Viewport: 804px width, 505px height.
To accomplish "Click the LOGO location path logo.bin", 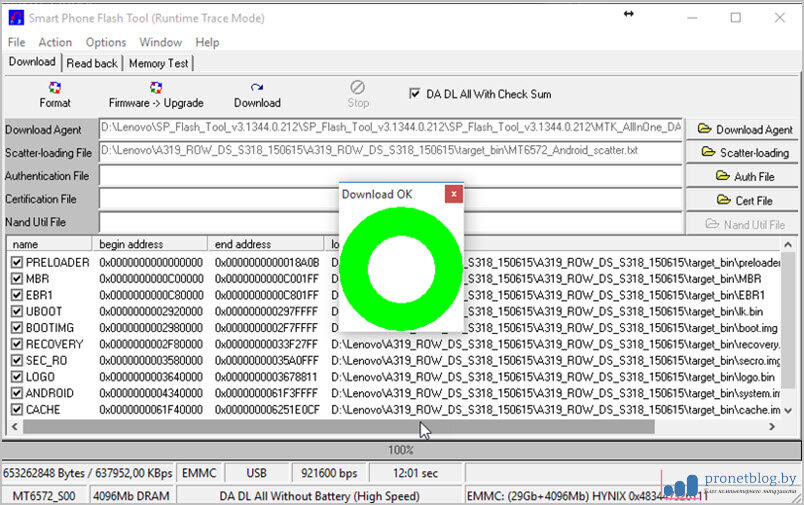I will (x=553, y=377).
